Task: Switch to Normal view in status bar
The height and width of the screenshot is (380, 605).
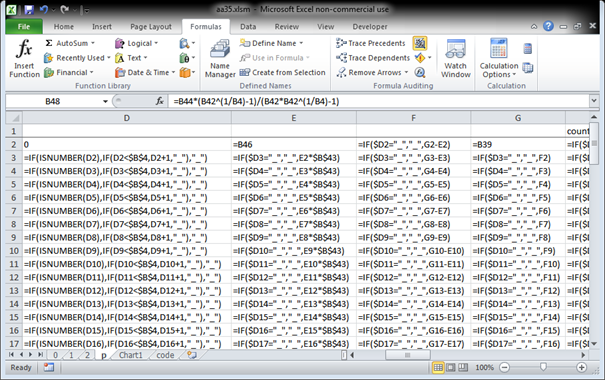Action: pyautogui.click(x=438, y=367)
